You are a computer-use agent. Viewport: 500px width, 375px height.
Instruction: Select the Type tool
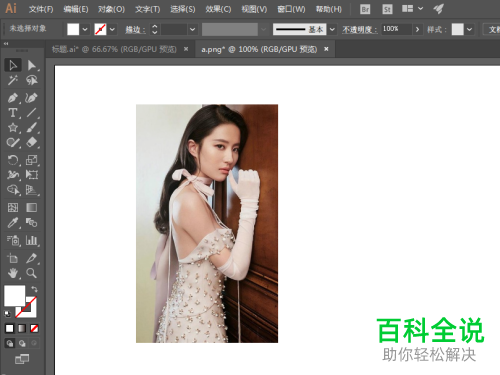[x=13, y=113]
